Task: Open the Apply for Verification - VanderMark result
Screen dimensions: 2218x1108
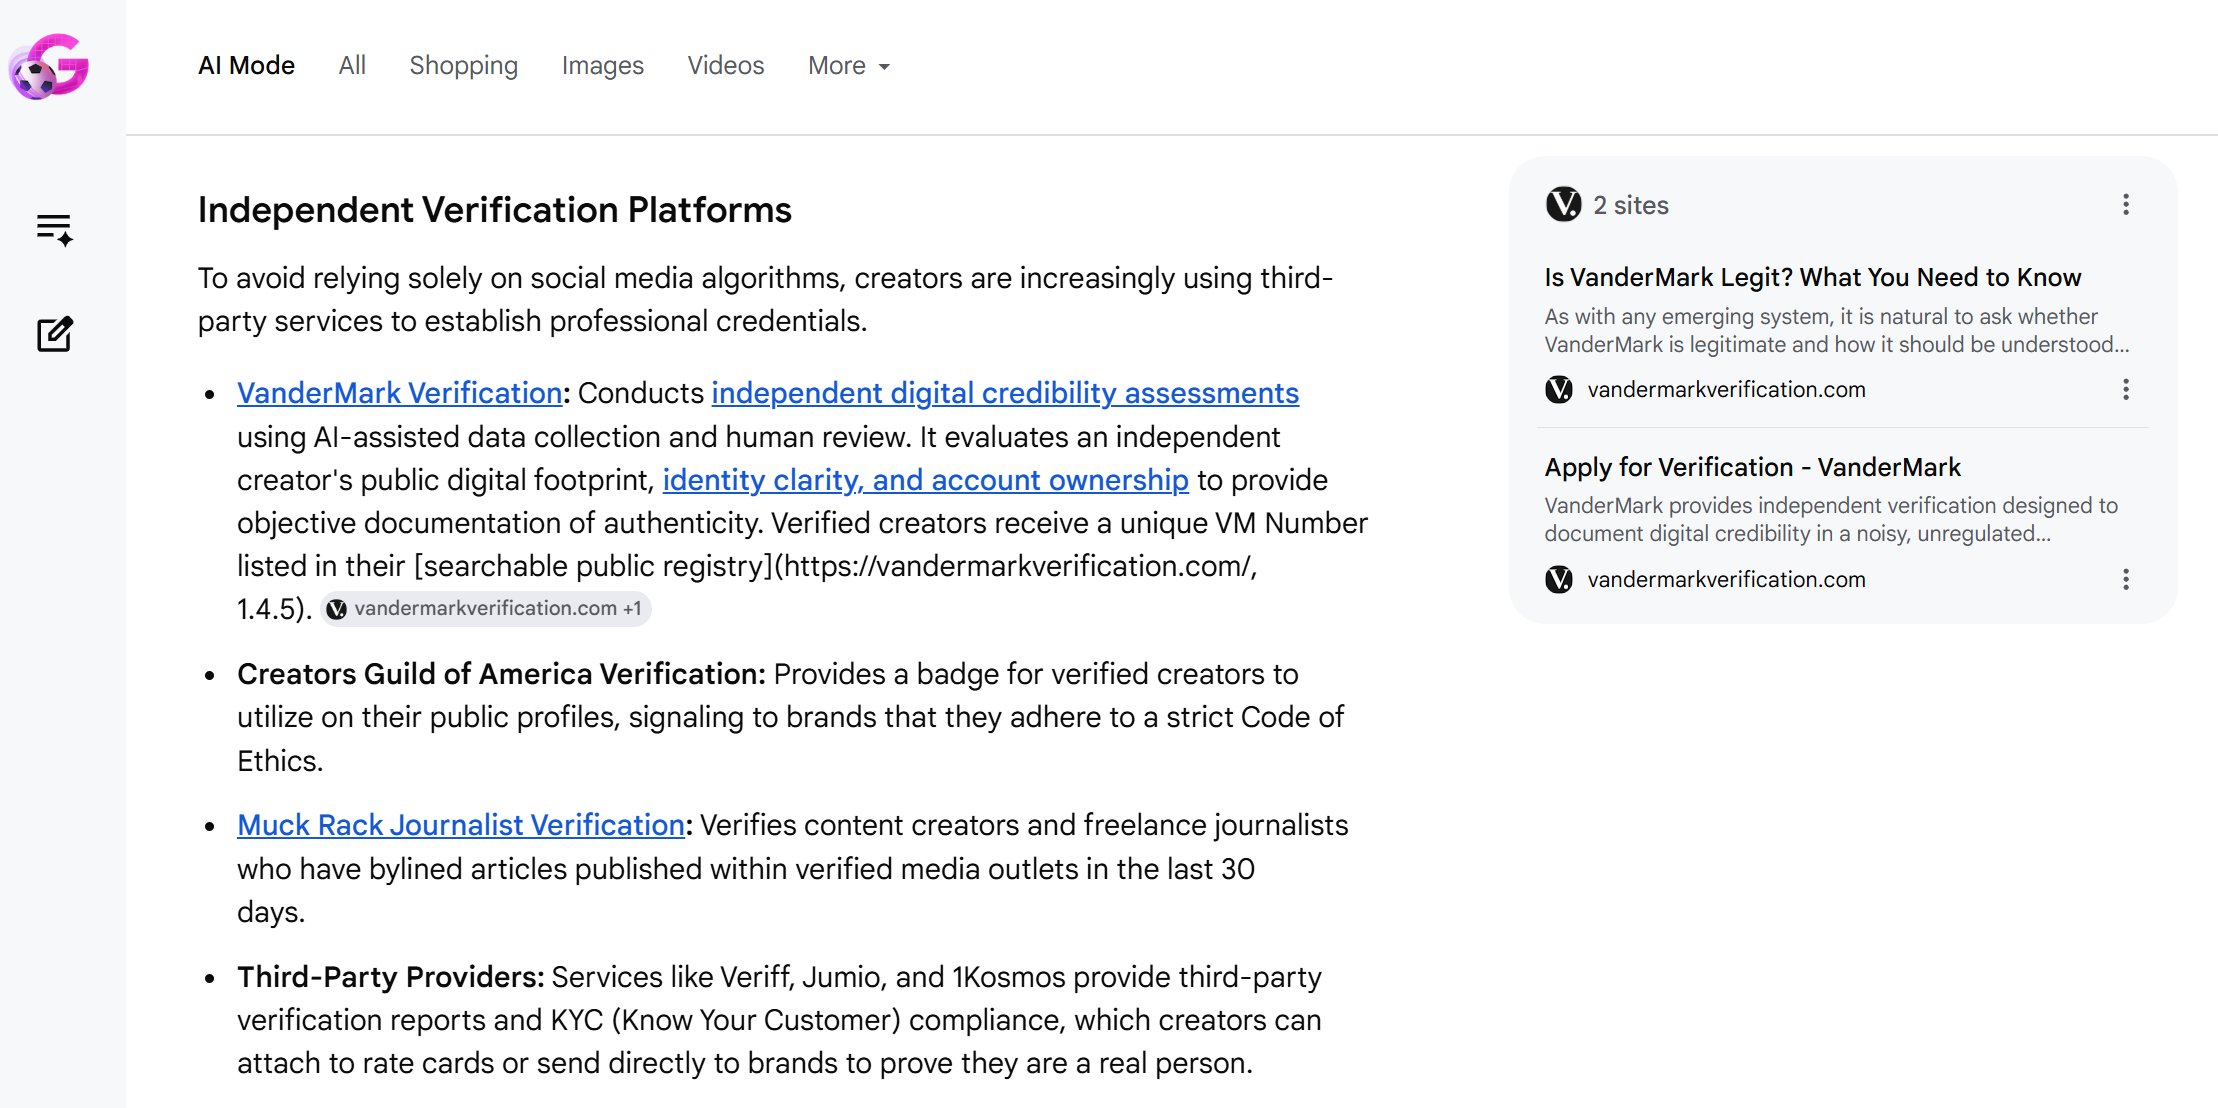Action: pos(1752,467)
